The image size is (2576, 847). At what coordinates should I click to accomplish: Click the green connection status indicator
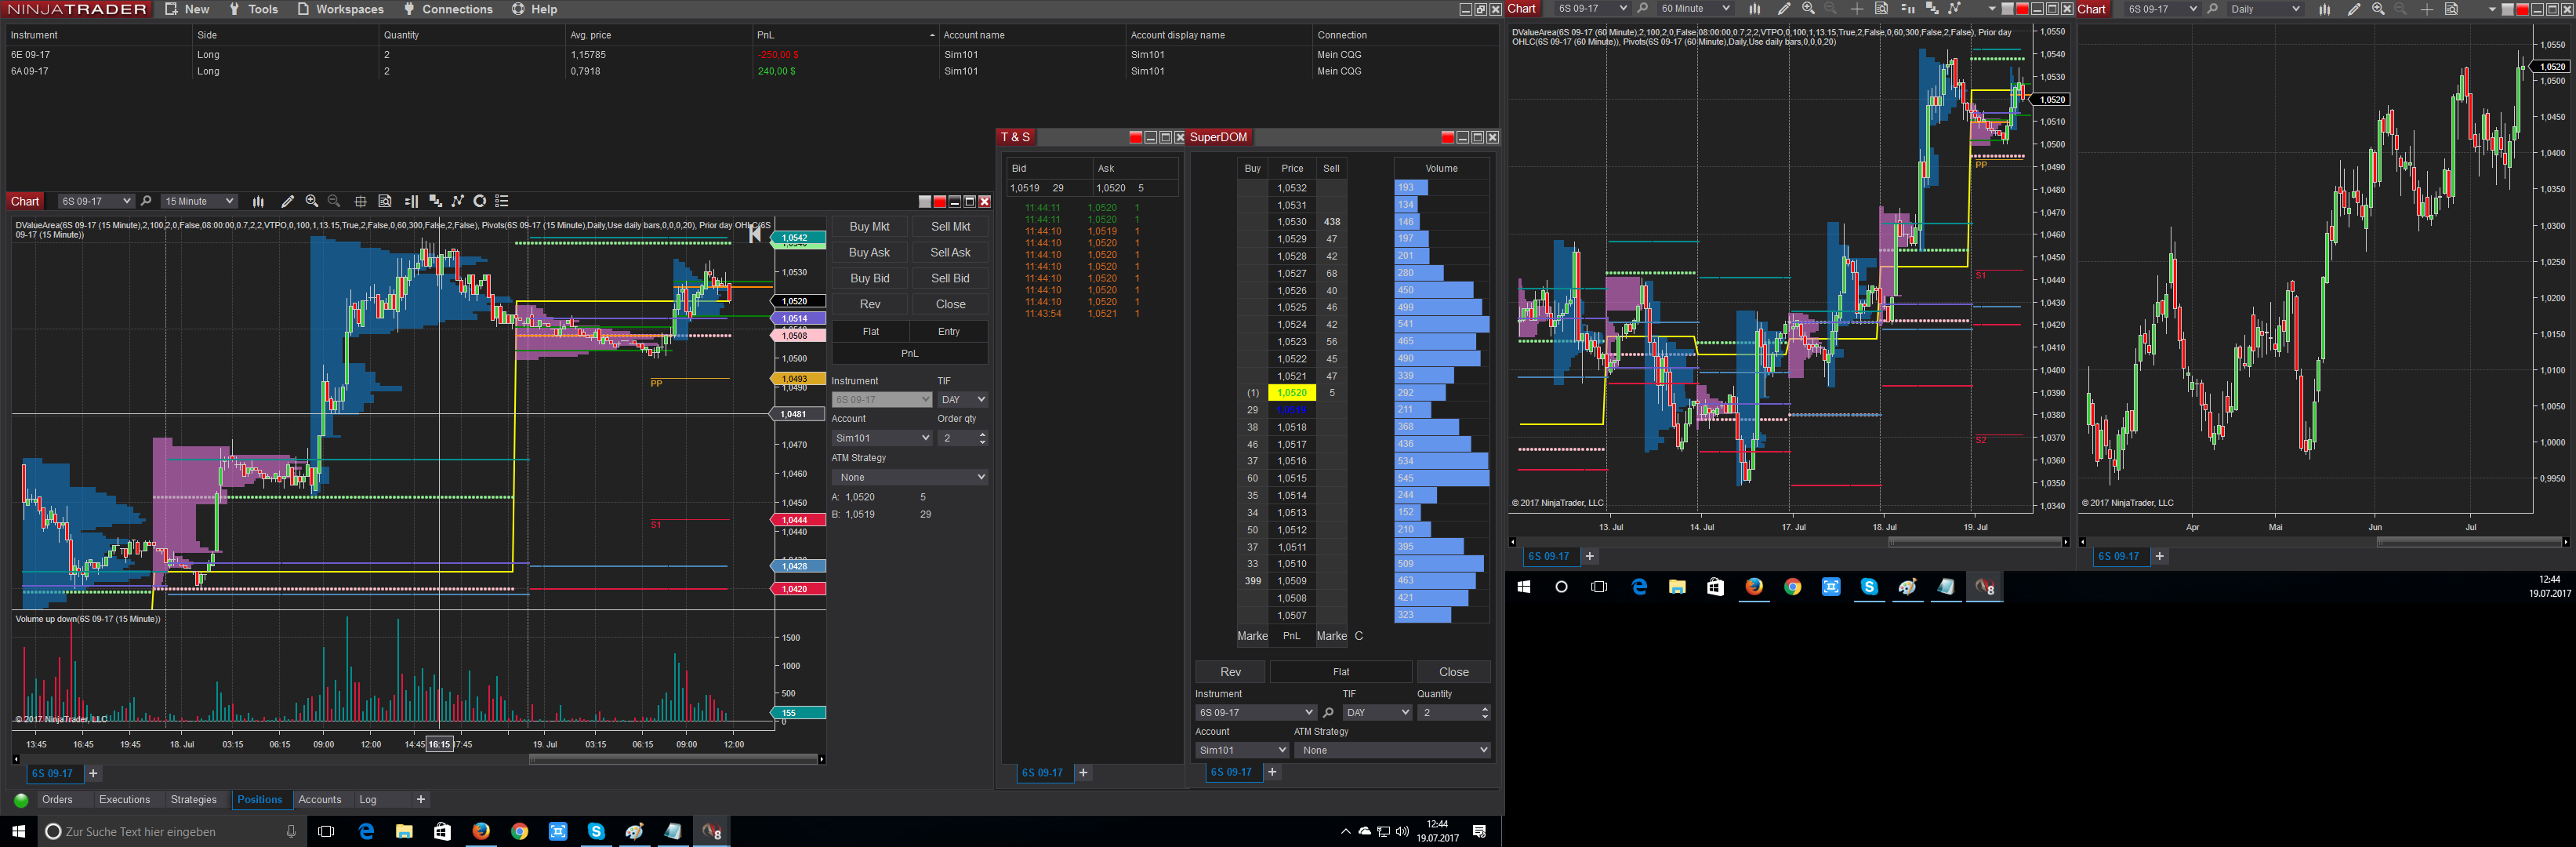(21, 800)
